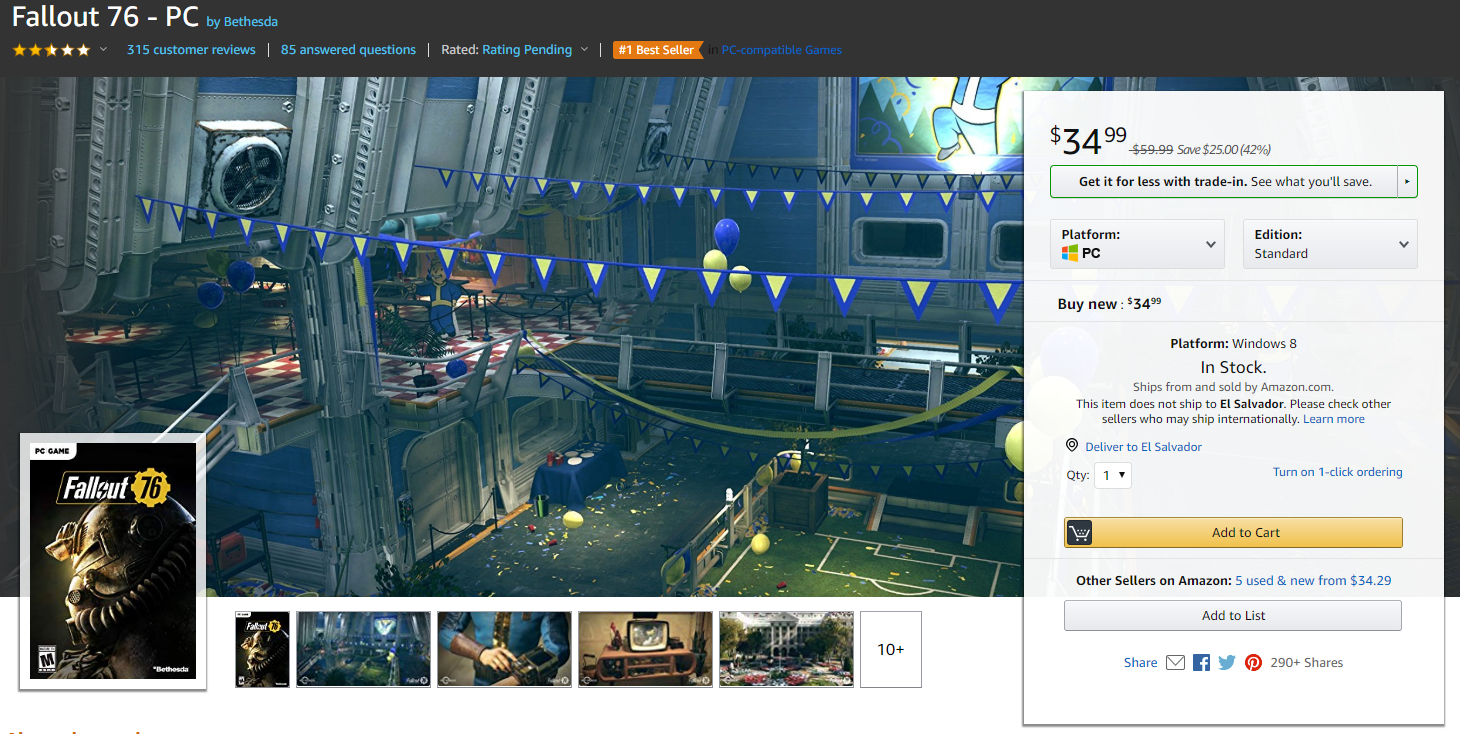The image size is (1460, 734).
Task: Click the Share text link
Action: coord(1140,663)
